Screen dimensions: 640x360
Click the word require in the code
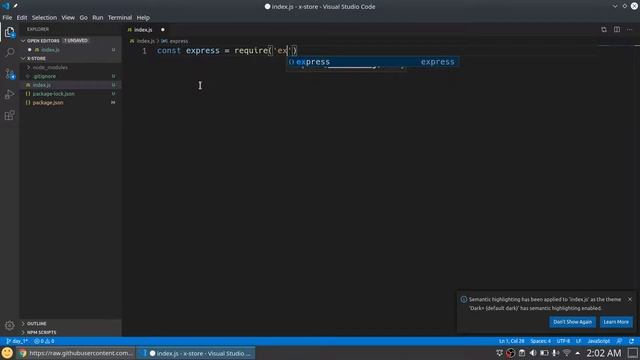point(251,51)
